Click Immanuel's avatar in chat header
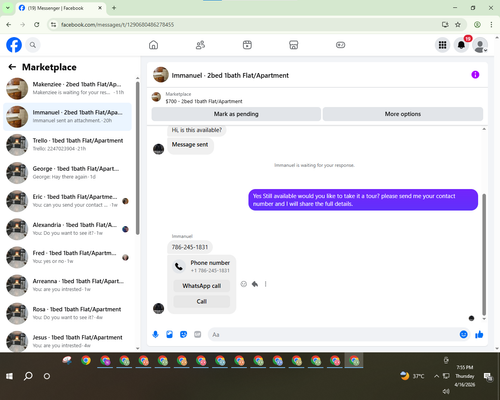The image size is (500, 400). pyautogui.click(x=161, y=75)
